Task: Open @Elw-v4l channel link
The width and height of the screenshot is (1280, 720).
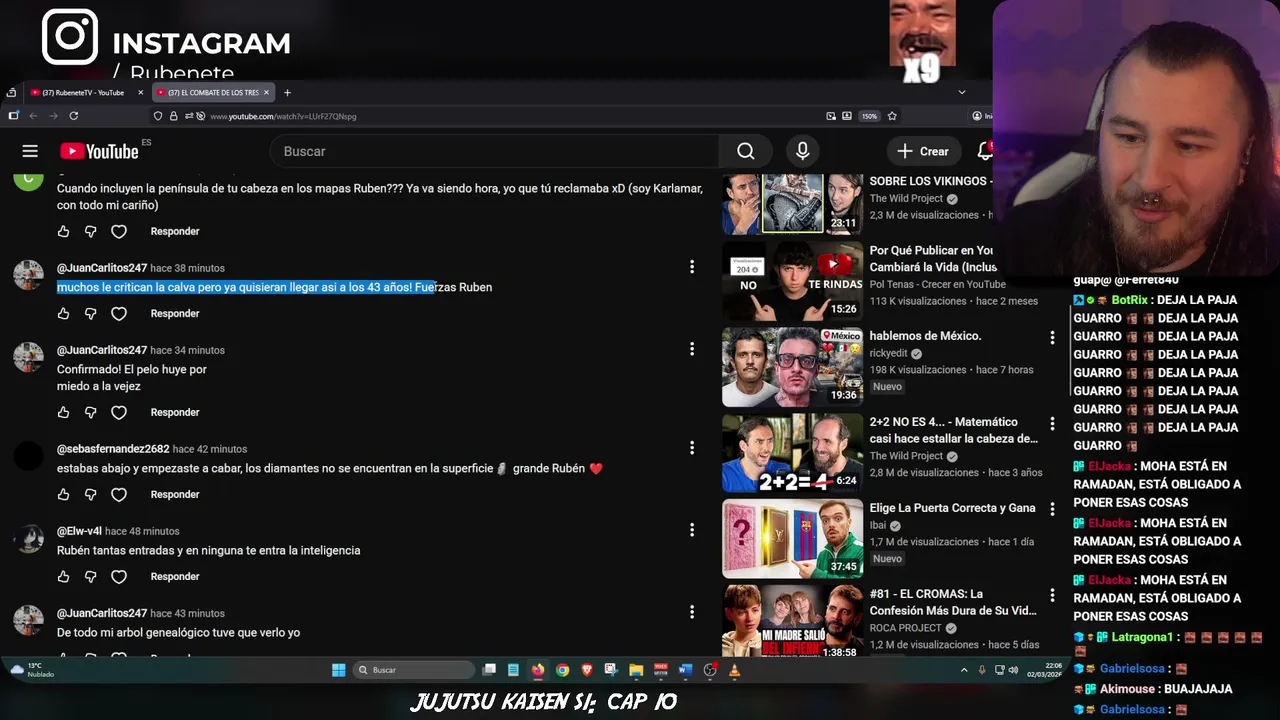Action: [x=79, y=531]
